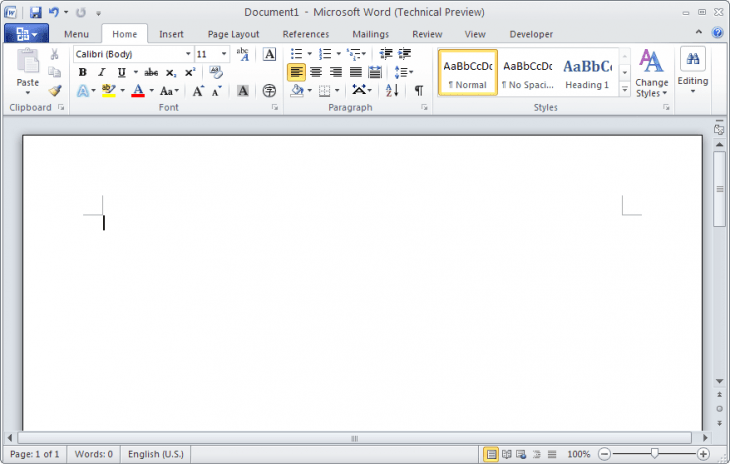Decrease paragraph indent
730x464 pixels.
(386, 54)
